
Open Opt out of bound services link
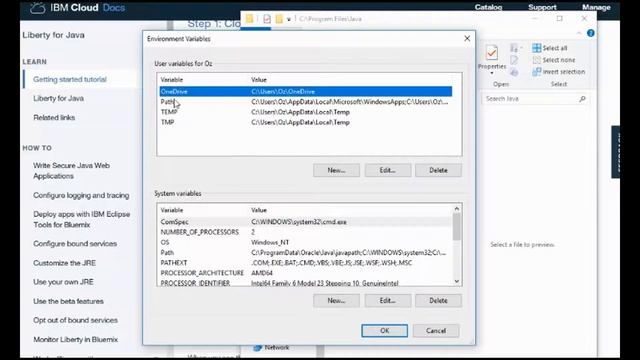tap(75, 320)
